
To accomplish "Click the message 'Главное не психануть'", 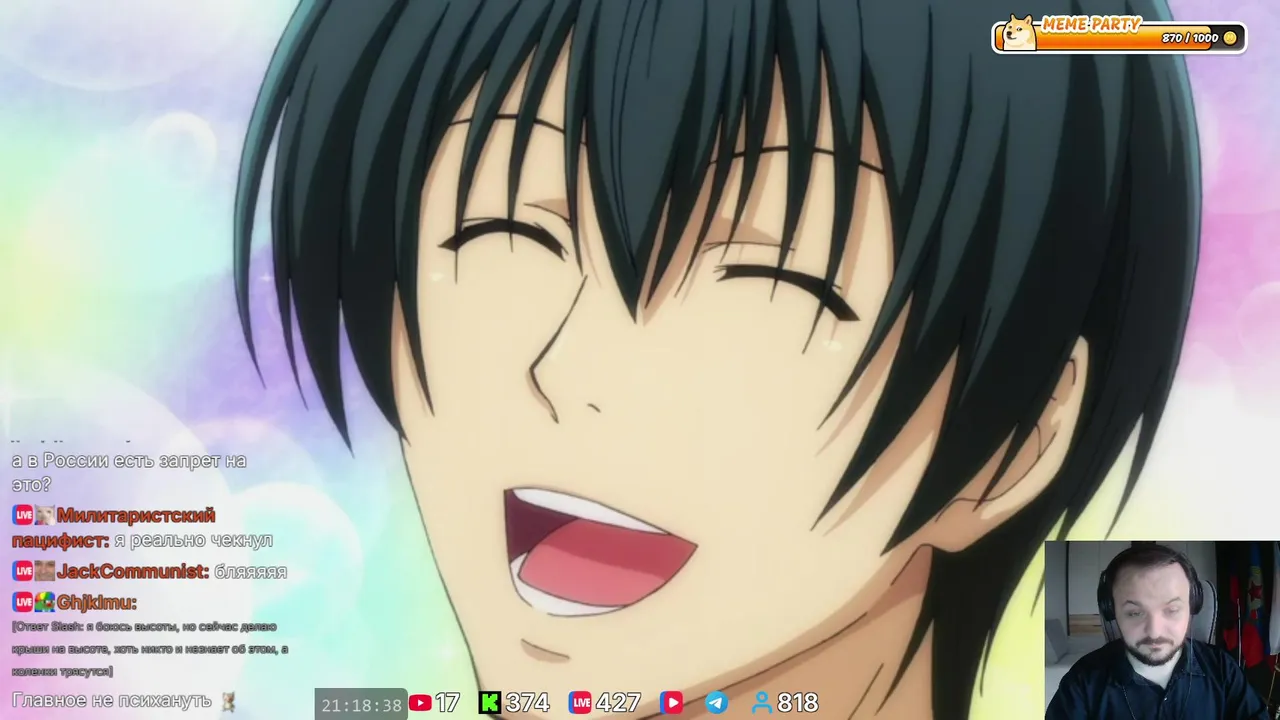I will 112,701.
